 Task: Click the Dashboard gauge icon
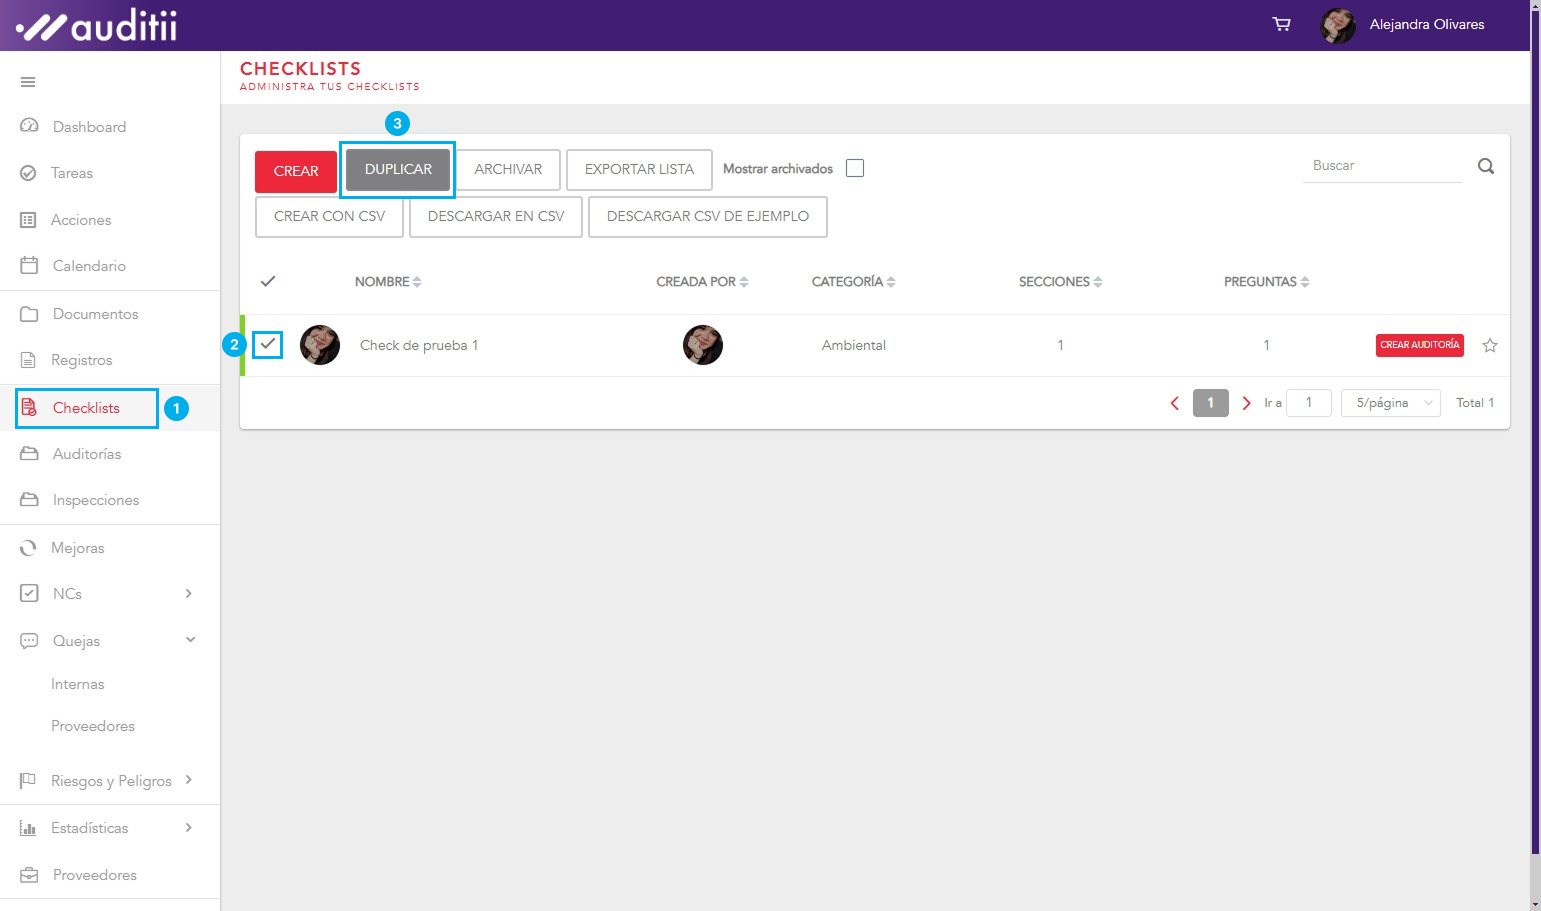29,127
